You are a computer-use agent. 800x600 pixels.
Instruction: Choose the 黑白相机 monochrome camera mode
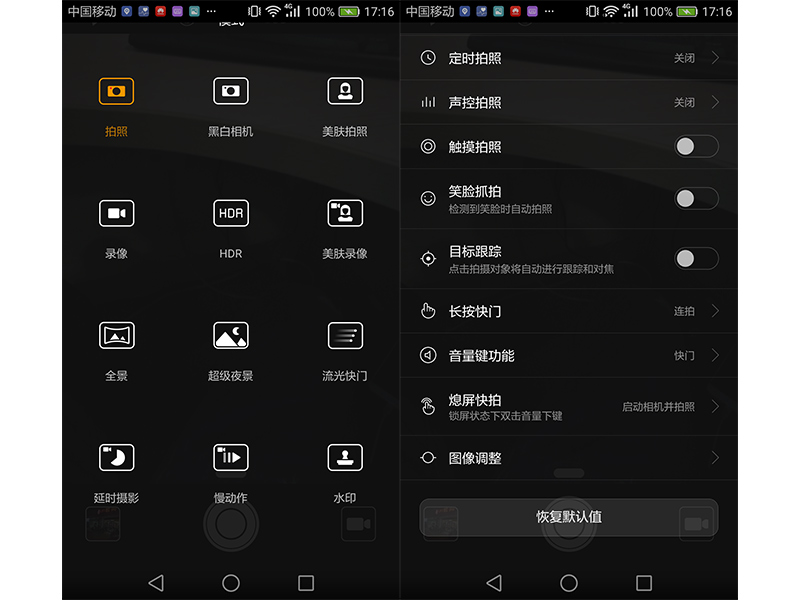[230, 91]
